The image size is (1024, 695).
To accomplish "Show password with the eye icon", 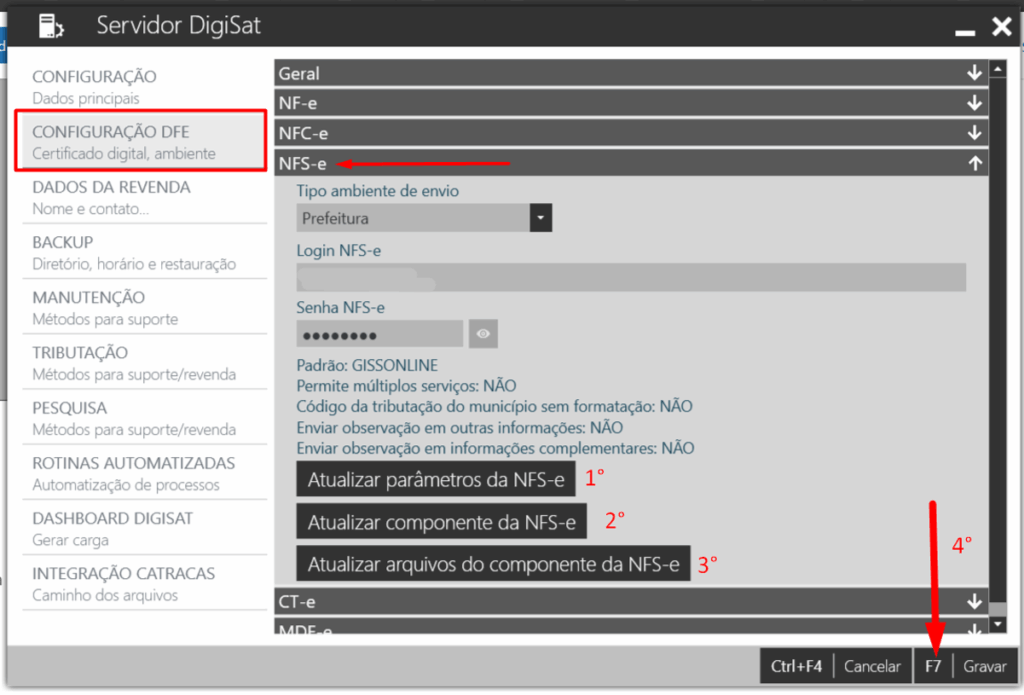I will point(482,334).
